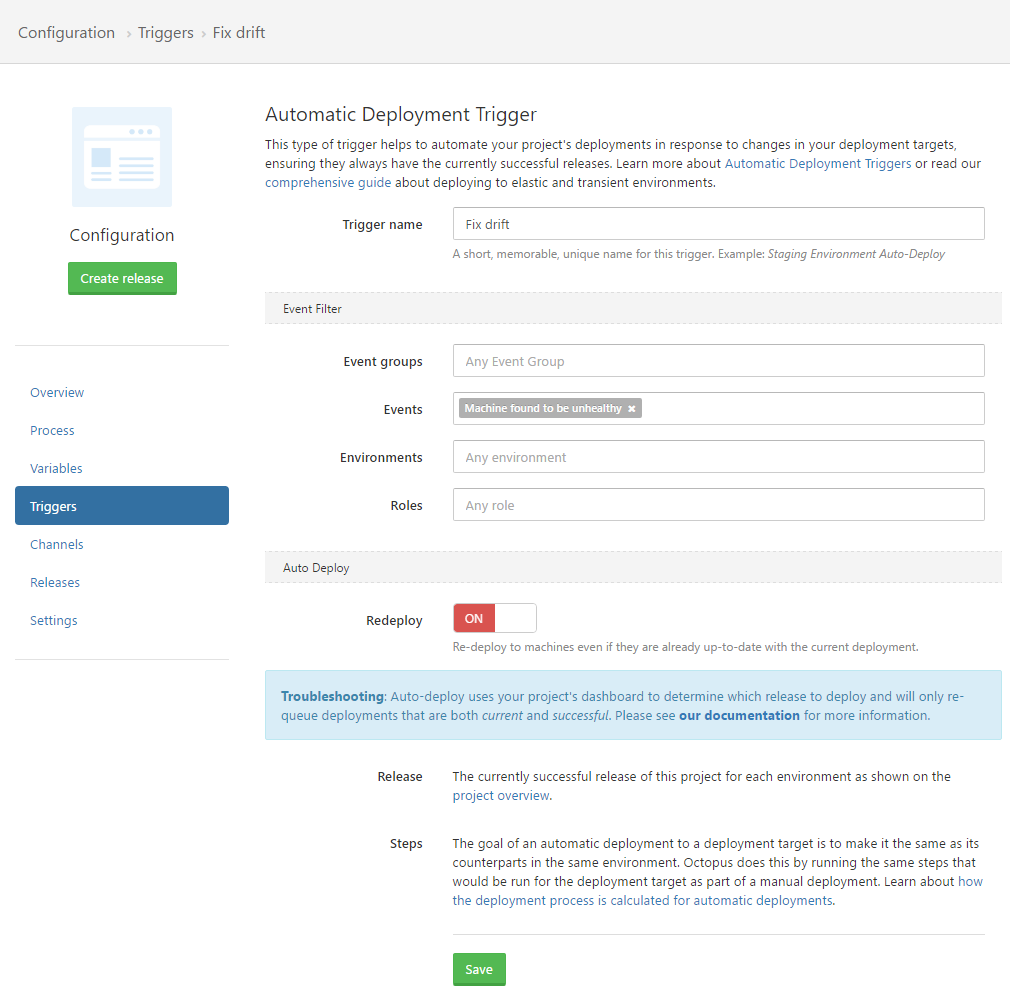Select Variables in the side menu
The width and height of the screenshot is (1010, 1004).
coord(56,469)
